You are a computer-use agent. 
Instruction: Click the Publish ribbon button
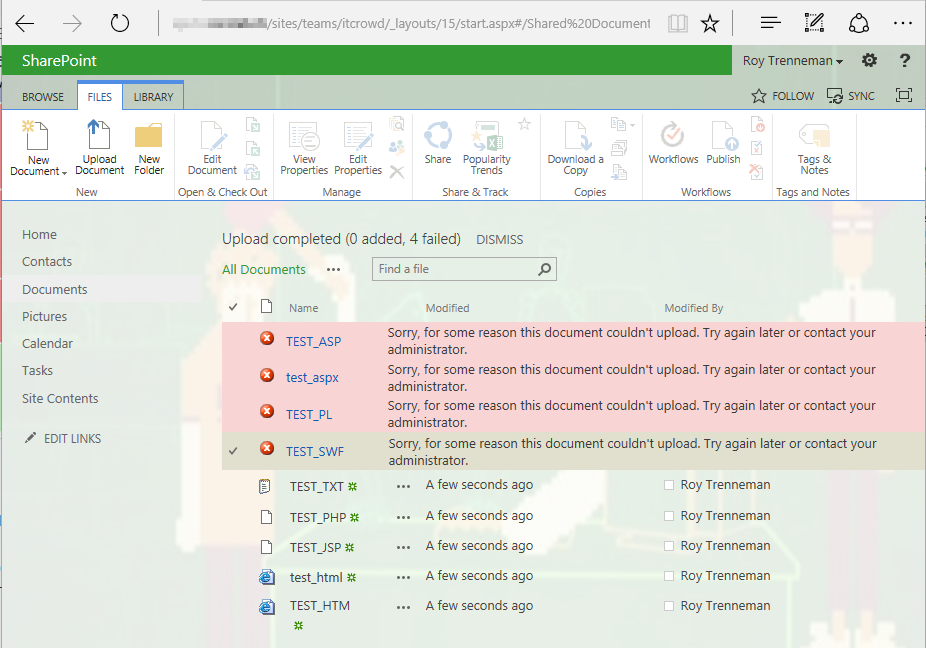723,142
